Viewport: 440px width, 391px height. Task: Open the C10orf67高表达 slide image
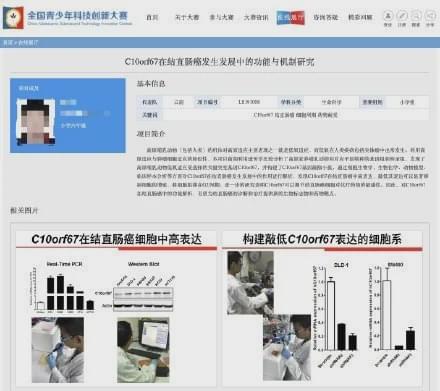116,308
